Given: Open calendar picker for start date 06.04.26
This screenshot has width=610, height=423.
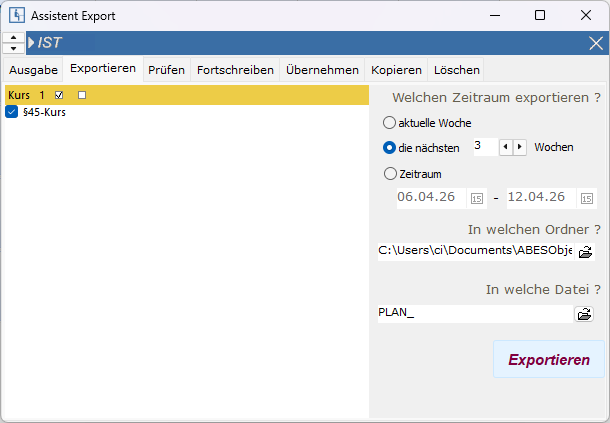Looking at the screenshot, I should coord(476,198).
